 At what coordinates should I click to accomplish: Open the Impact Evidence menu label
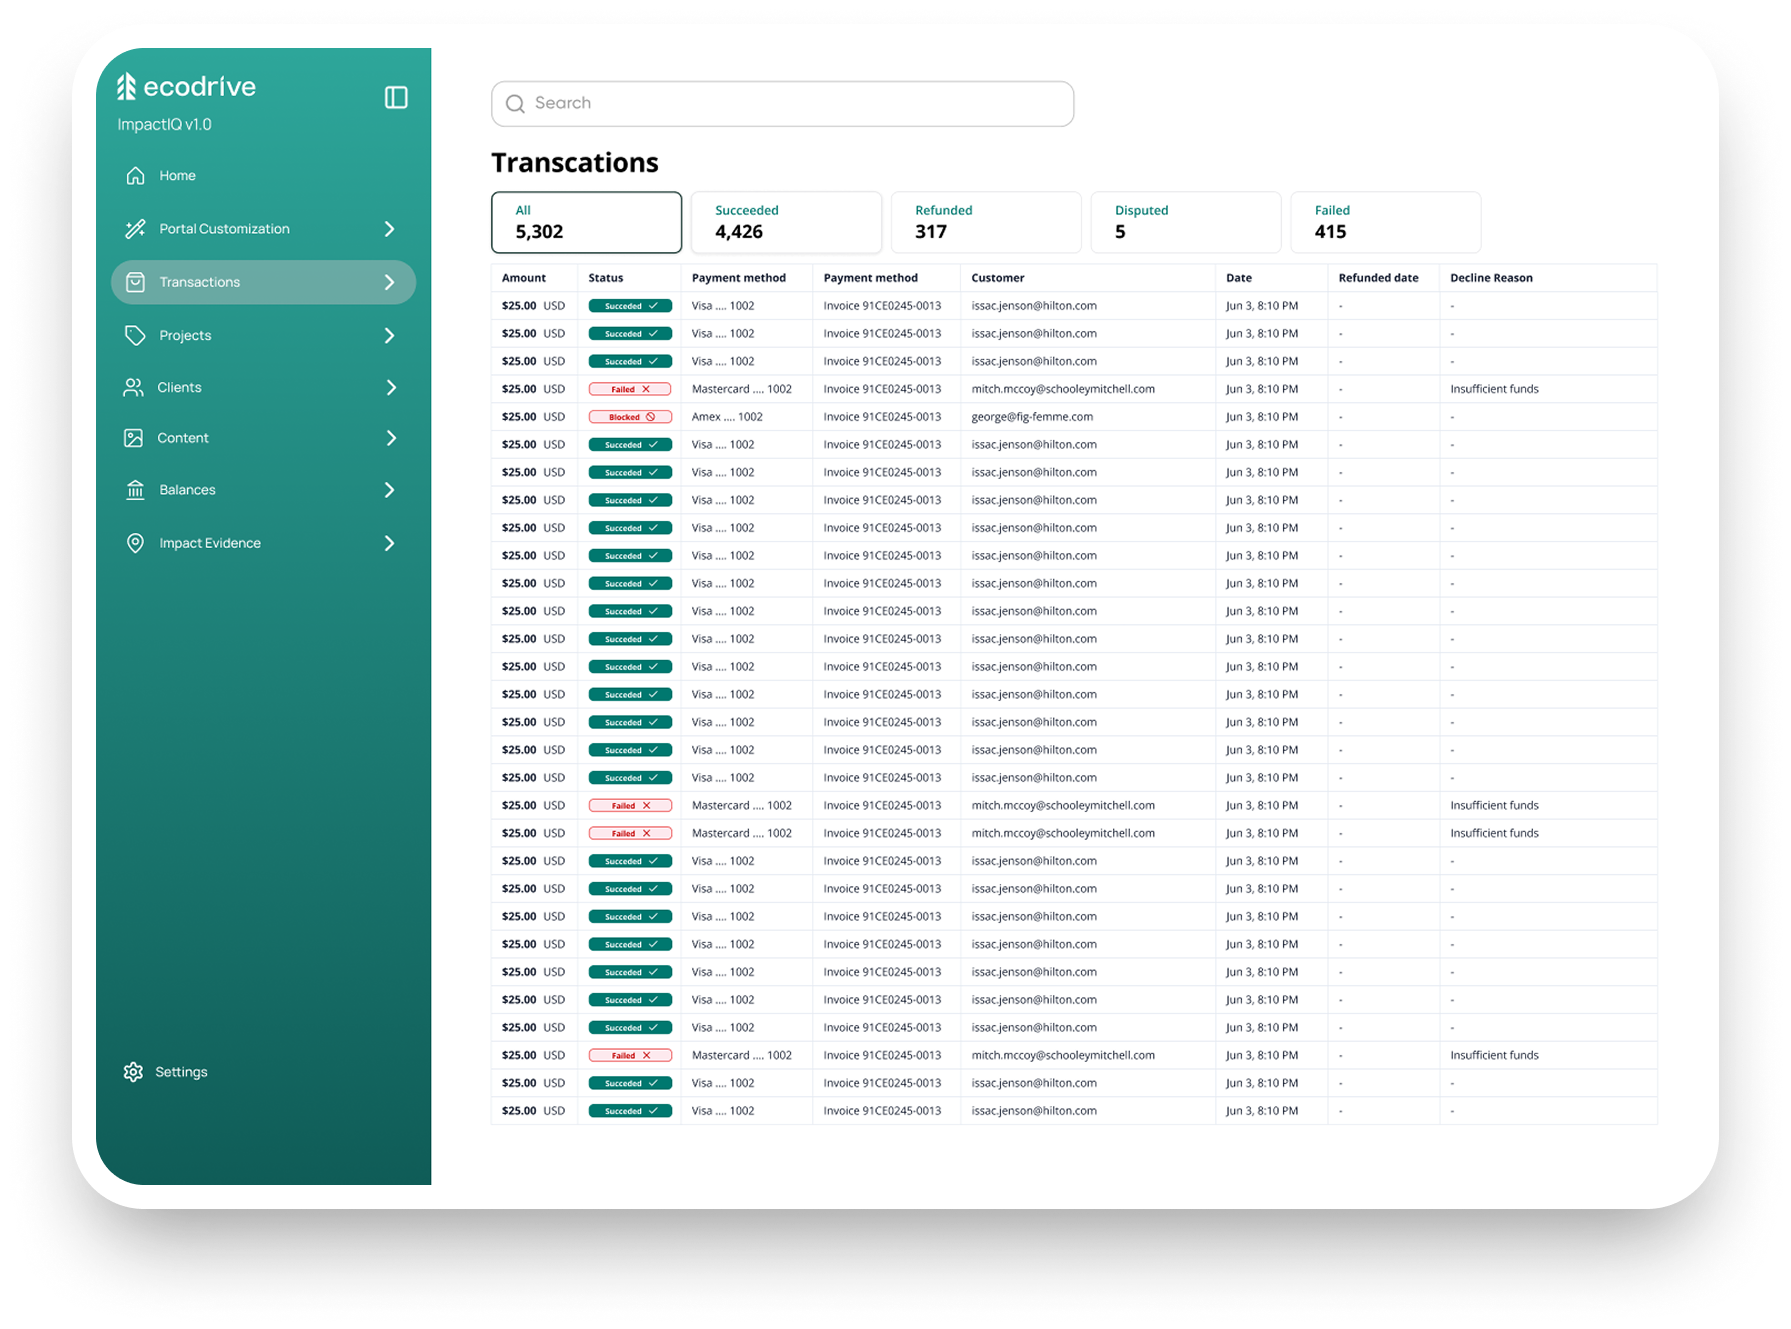click(x=210, y=543)
